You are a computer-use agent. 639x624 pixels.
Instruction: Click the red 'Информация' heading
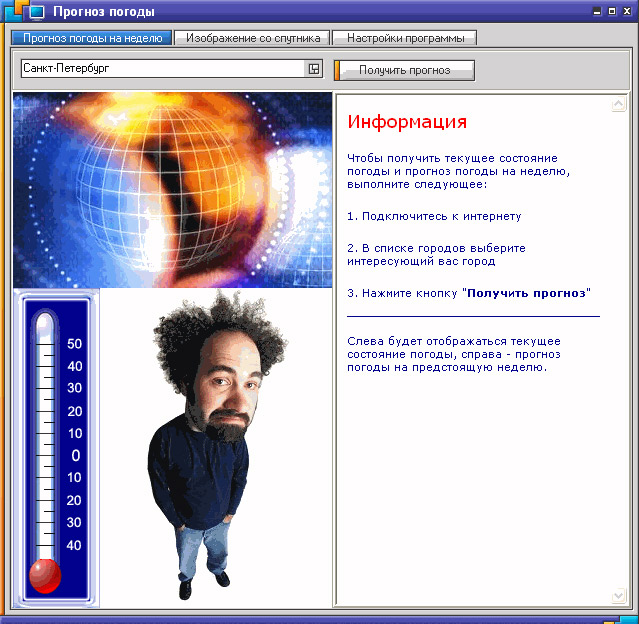tap(407, 122)
